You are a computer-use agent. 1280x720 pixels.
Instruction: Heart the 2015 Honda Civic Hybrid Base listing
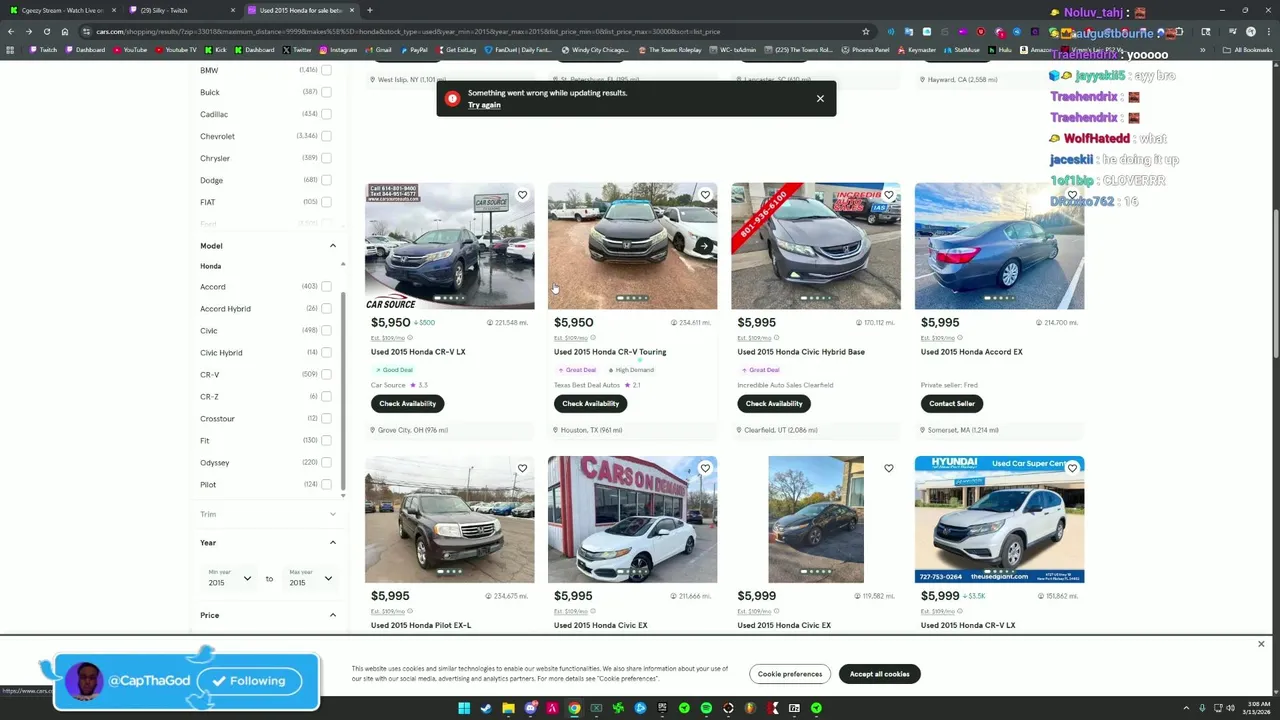pyautogui.click(x=888, y=195)
